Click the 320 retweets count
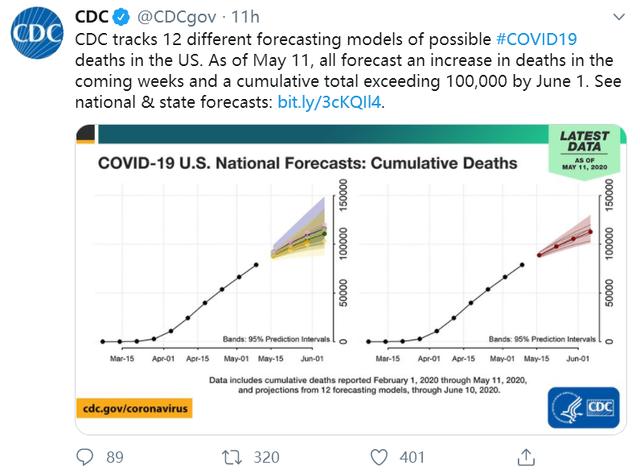The height and width of the screenshot is (474, 640). pyautogui.click(x=266, y=456)
